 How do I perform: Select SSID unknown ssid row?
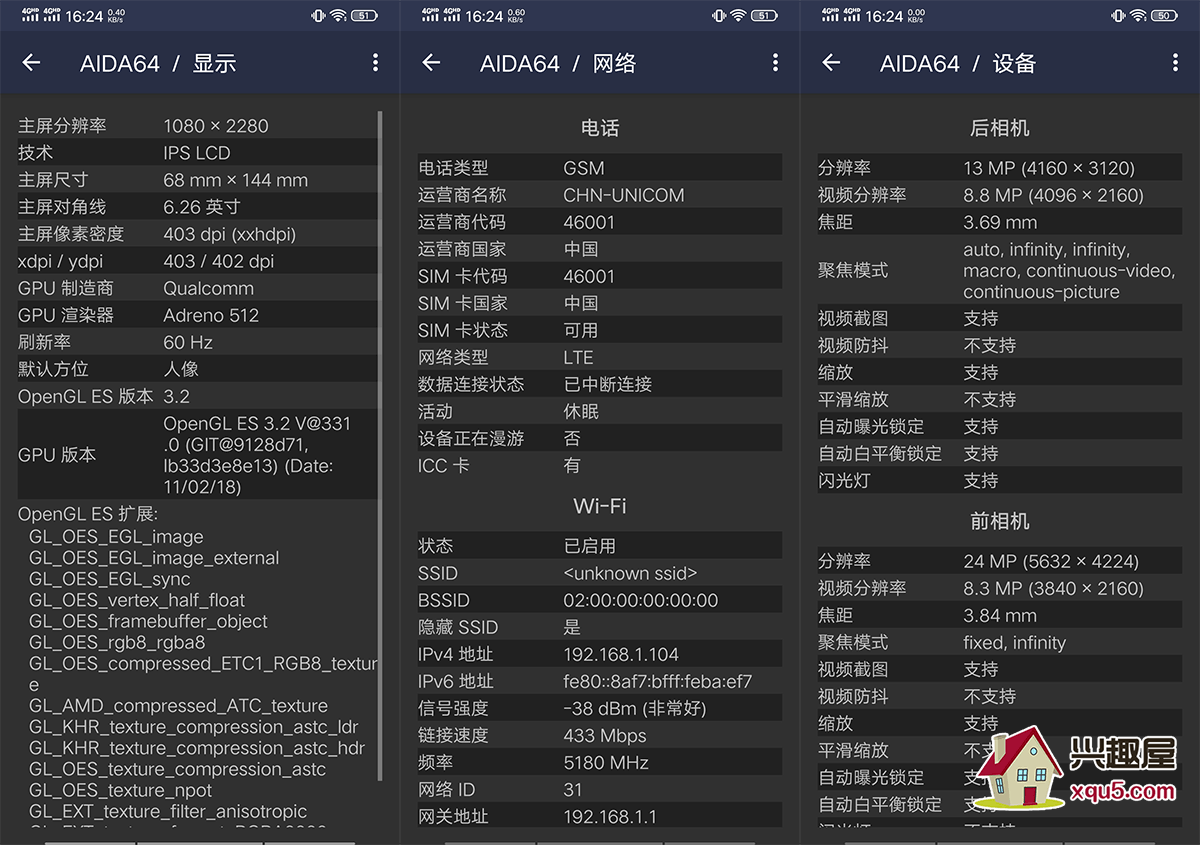[600, 573]
